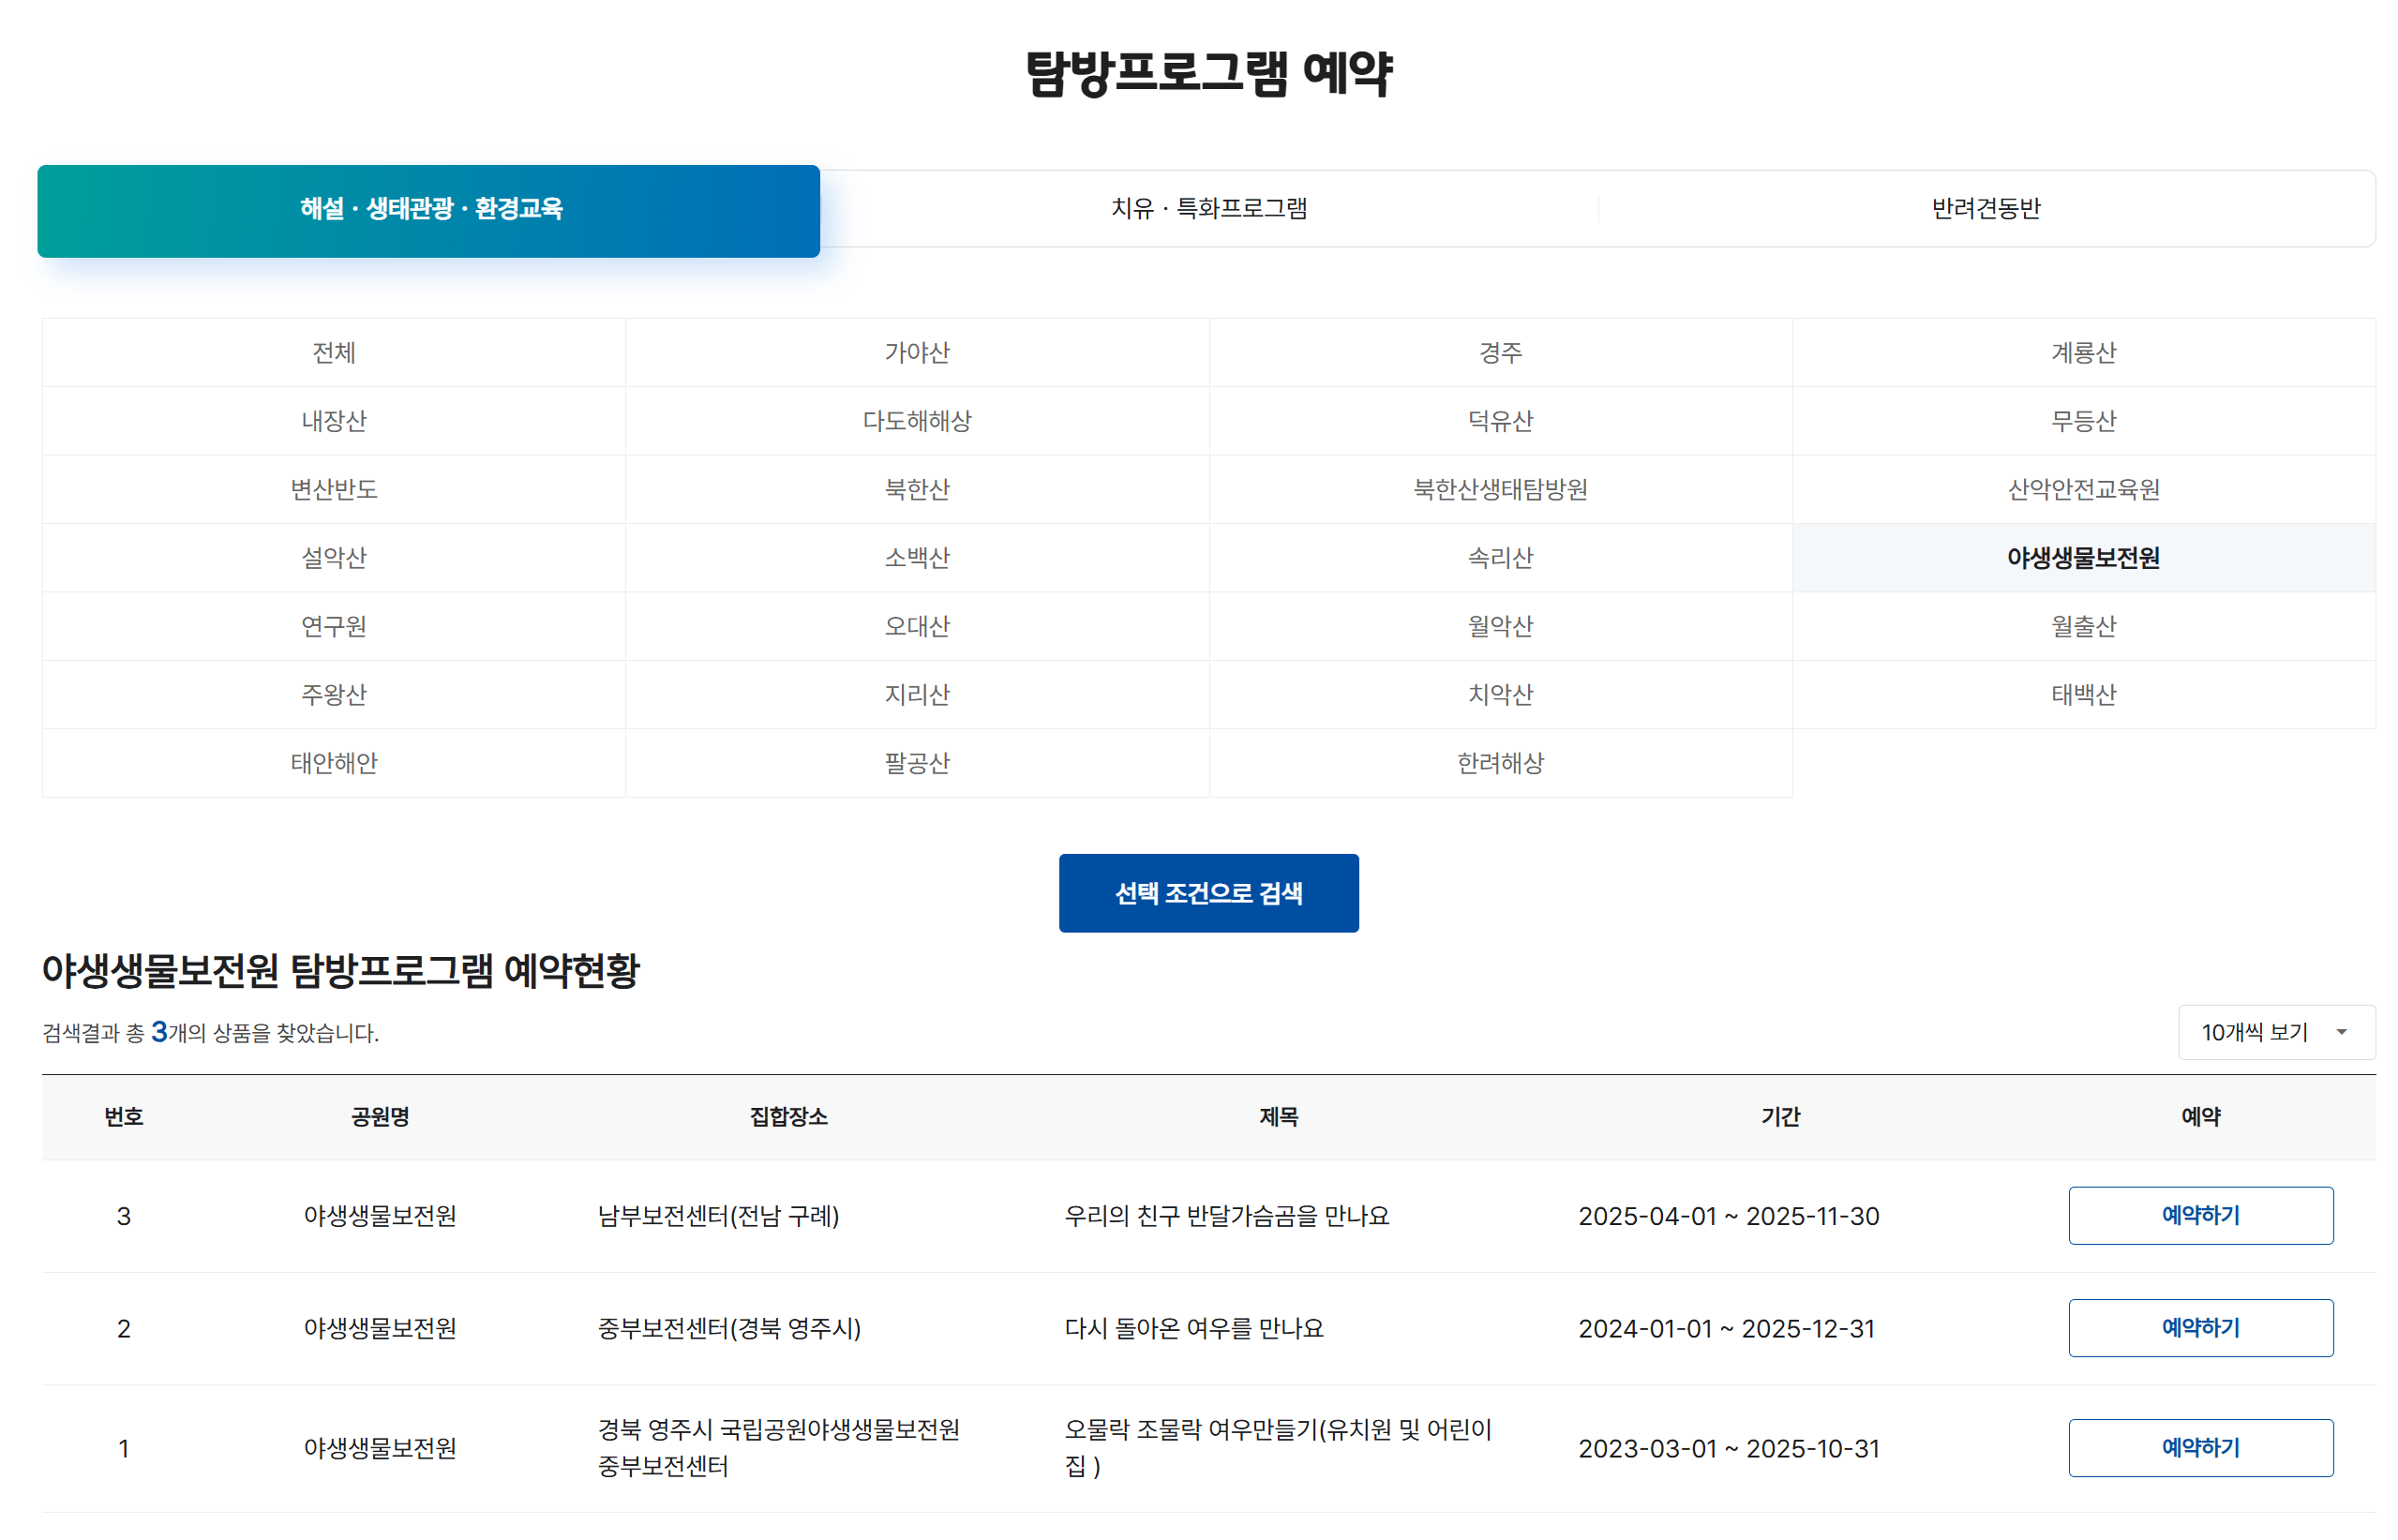Reserve 우리의 친구 반달가슴곰을 만나요 program

[x=2200, y=1215]
